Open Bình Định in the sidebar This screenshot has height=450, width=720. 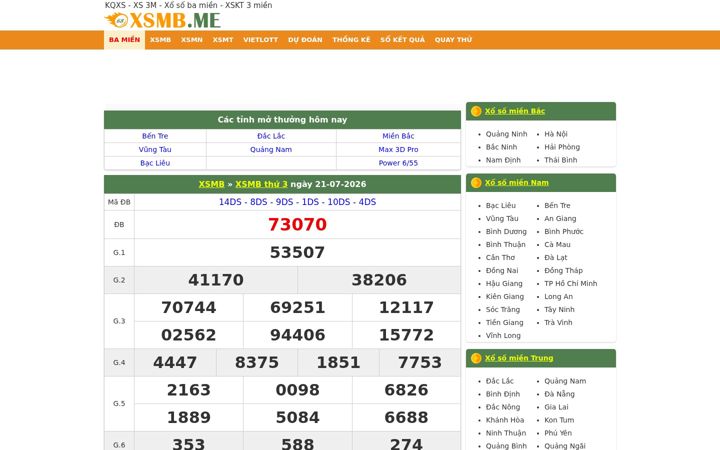pyautogui.click(x=503, y=394)
